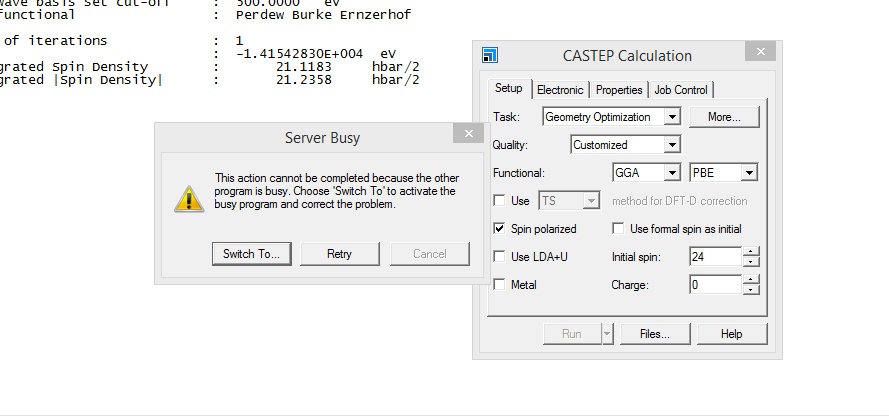The width and height of the screenshot is (889, 417).
Task: Click the Cancel button in Server Busy dialog
Action: click(430, 254)
